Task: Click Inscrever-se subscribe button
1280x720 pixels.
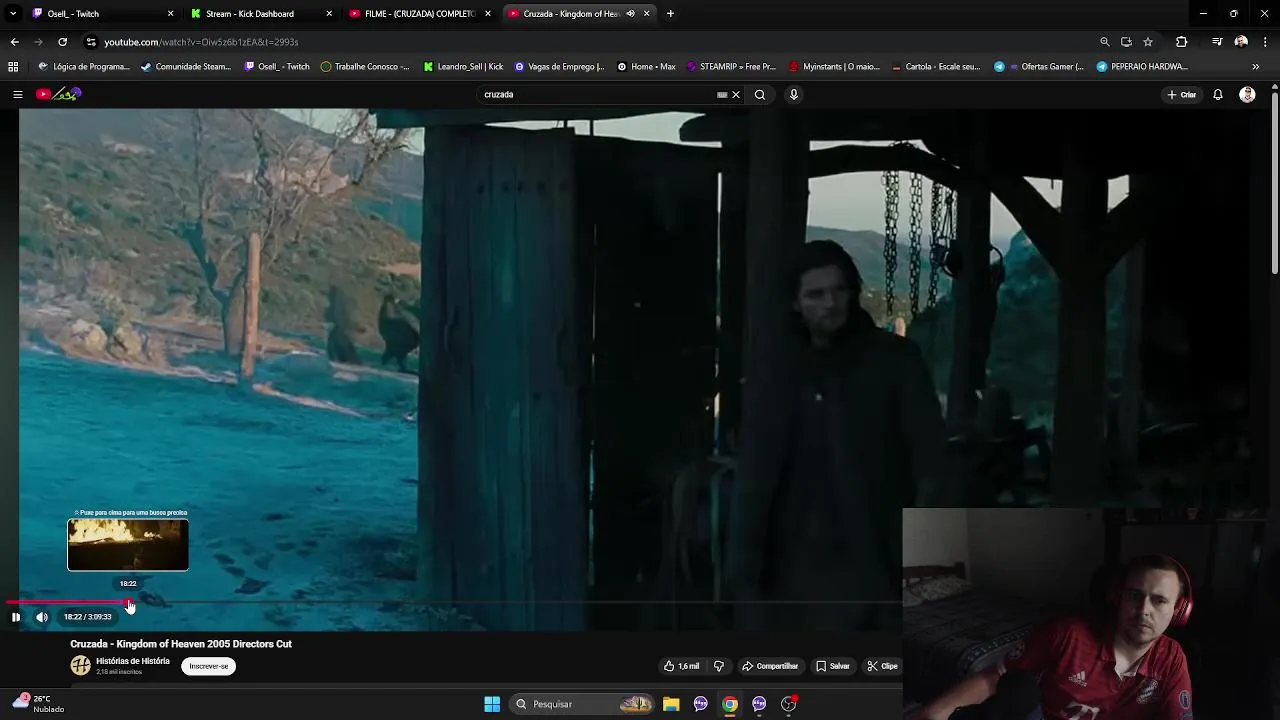Action: point(209,666)
